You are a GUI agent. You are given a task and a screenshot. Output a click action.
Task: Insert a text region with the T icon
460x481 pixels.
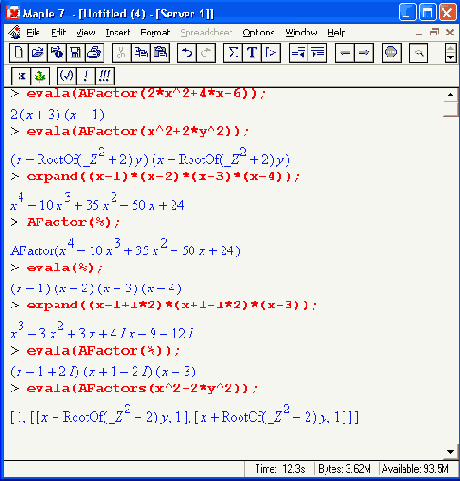click(x=252, y=53)
